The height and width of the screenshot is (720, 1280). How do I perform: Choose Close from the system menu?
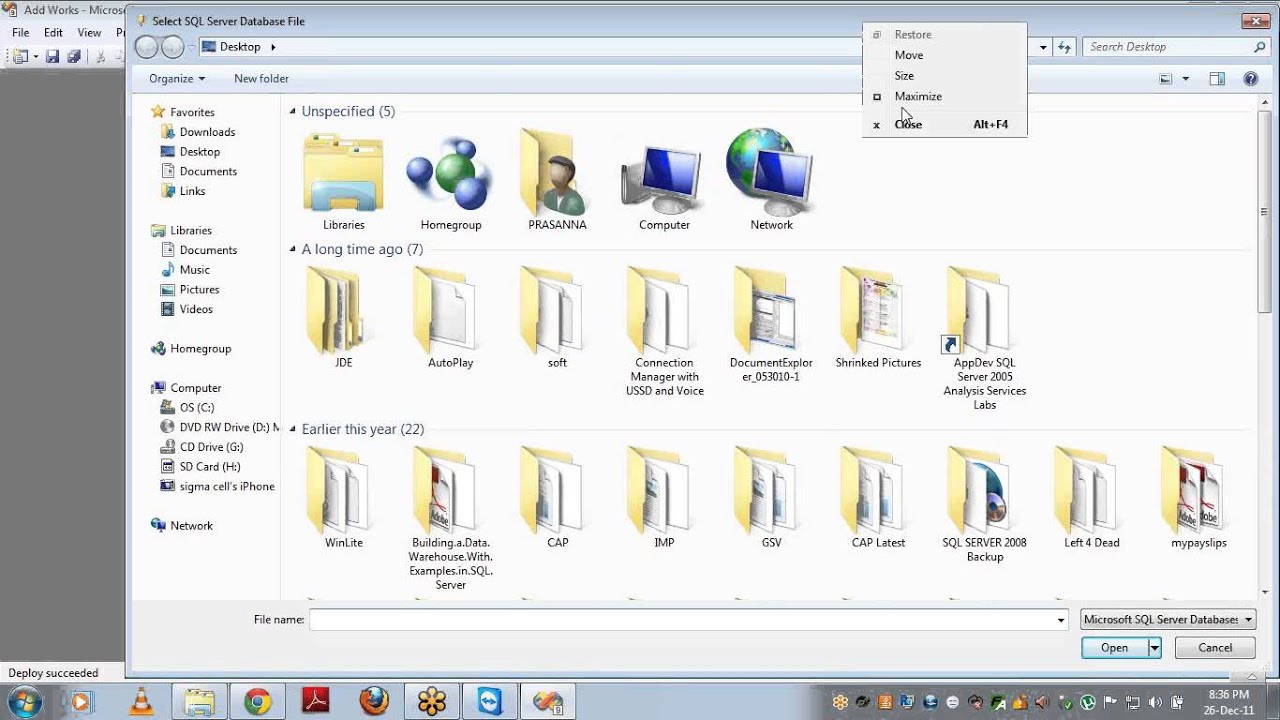(944, 124)
